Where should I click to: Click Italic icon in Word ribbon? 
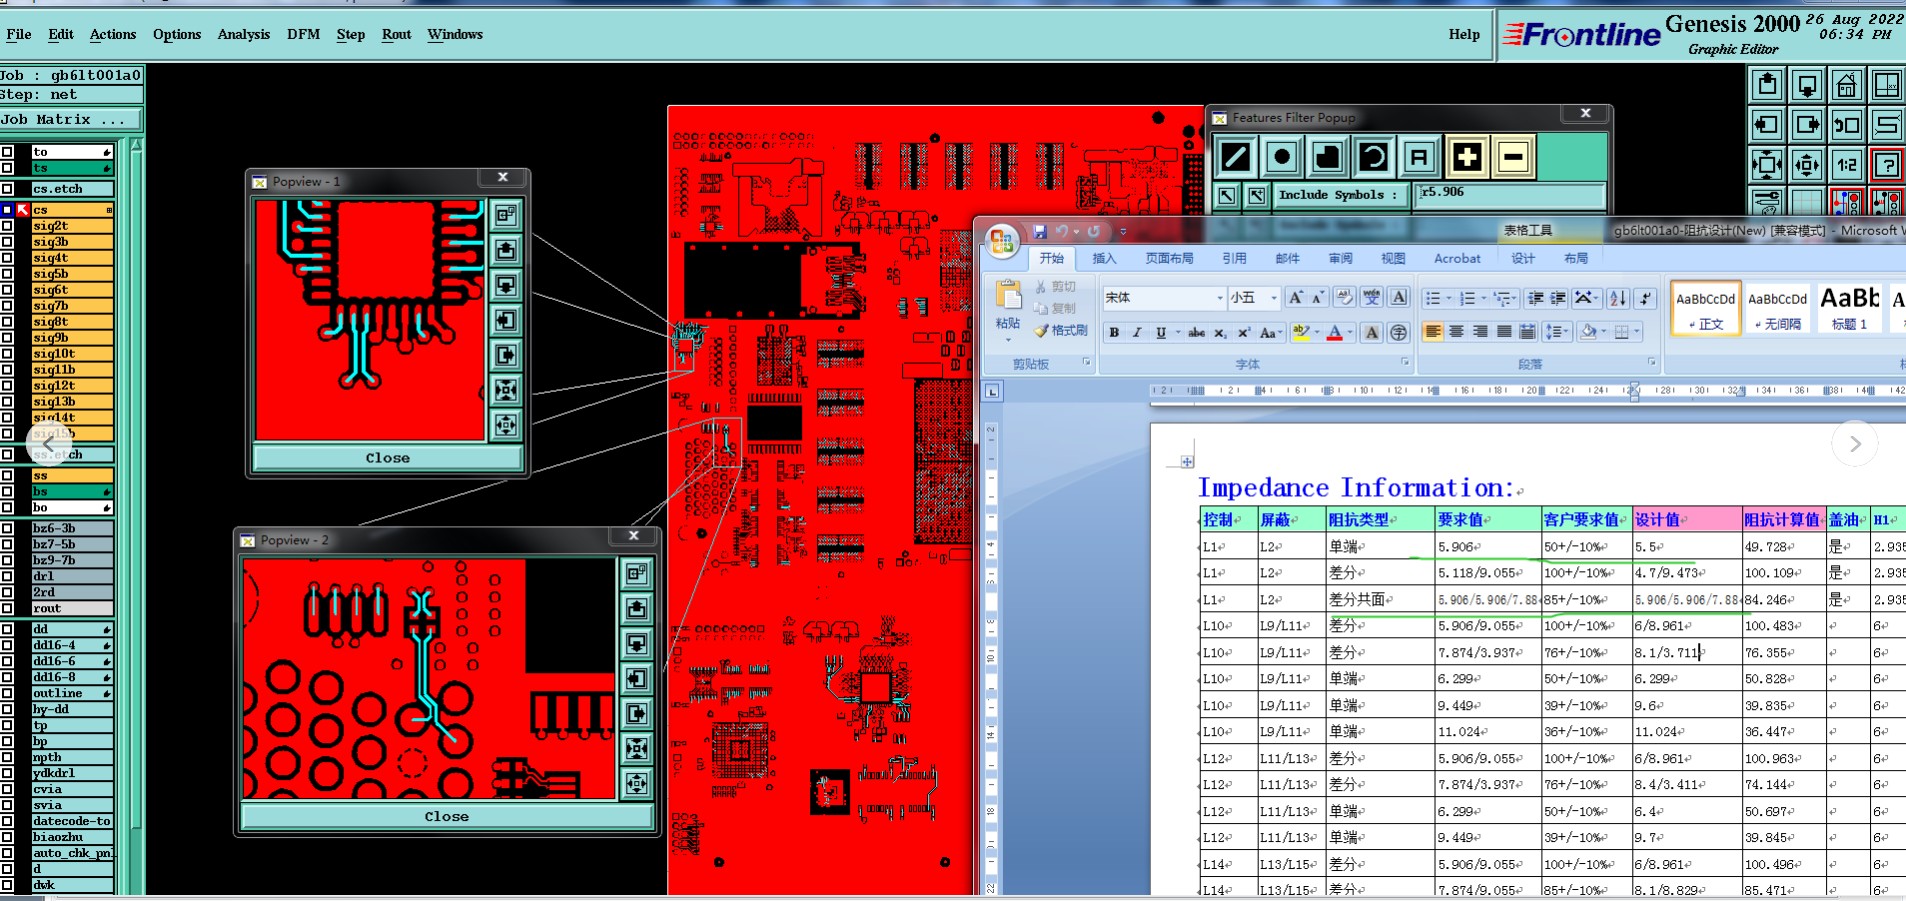(x=1137, y=333)
